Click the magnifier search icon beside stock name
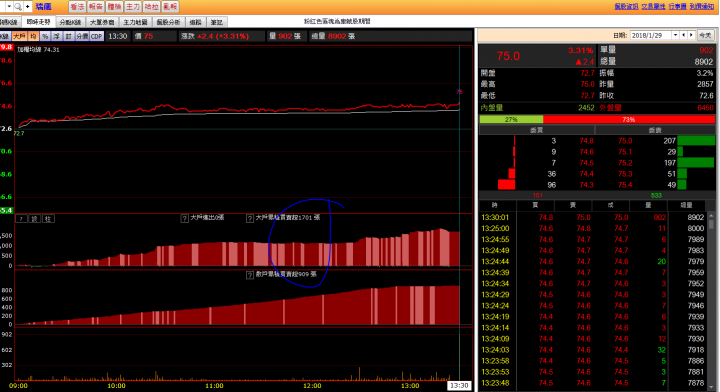The image size is (720, 392). coord(18,6)
